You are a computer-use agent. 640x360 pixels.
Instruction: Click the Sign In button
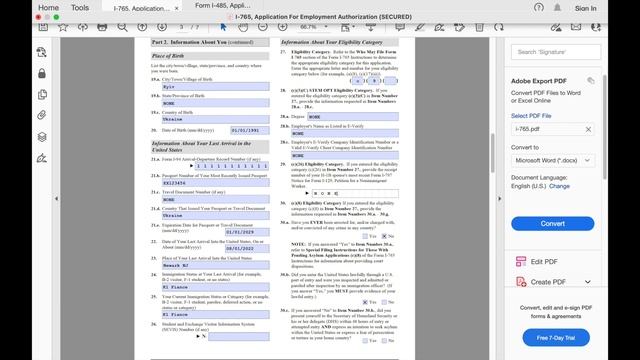click(585, 8)
